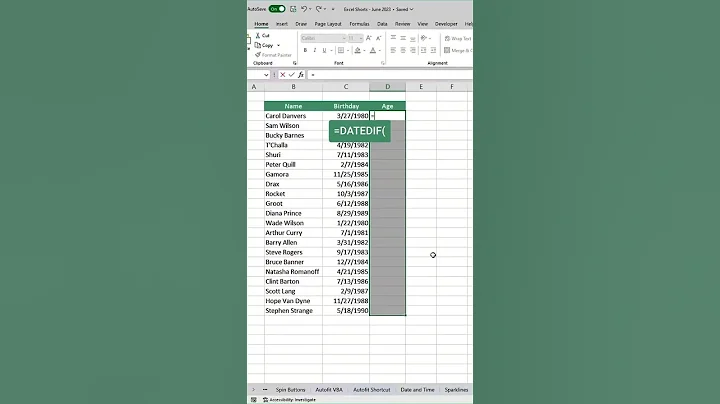This screenshot has width=720, height=404.
Task: Go to the Page Layout tab
Action: [x=328, y=24]
